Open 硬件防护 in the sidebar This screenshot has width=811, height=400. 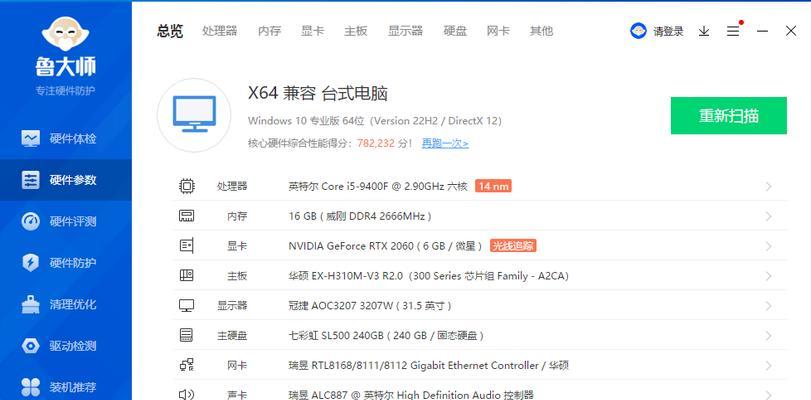click(66, 263)
